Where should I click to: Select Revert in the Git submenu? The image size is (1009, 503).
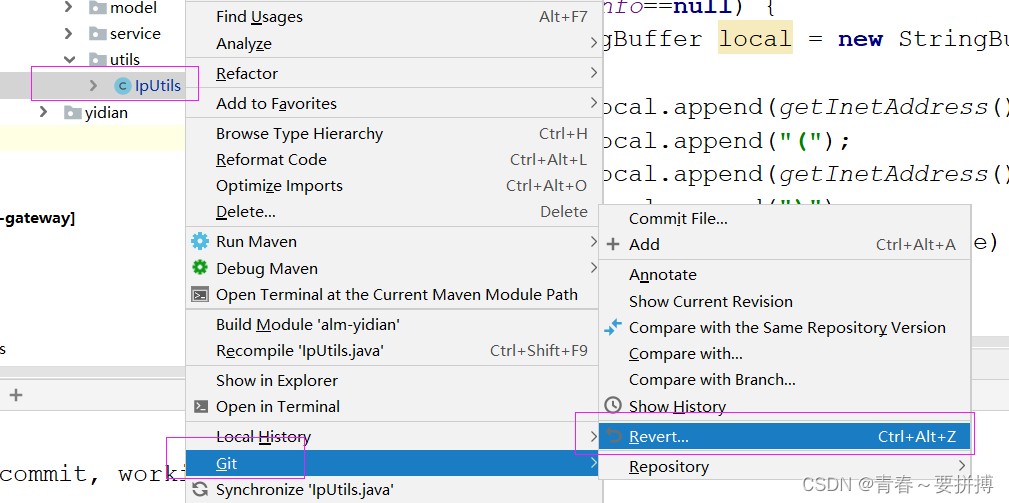[x=659, y=437]
